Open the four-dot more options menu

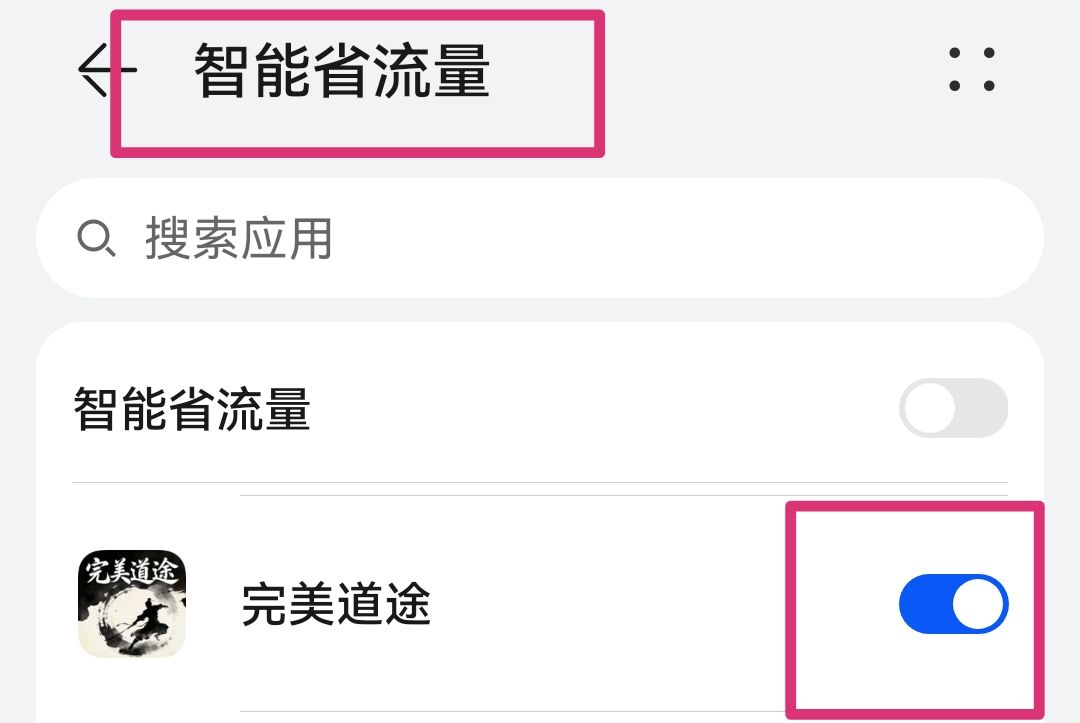pos(972,70)
